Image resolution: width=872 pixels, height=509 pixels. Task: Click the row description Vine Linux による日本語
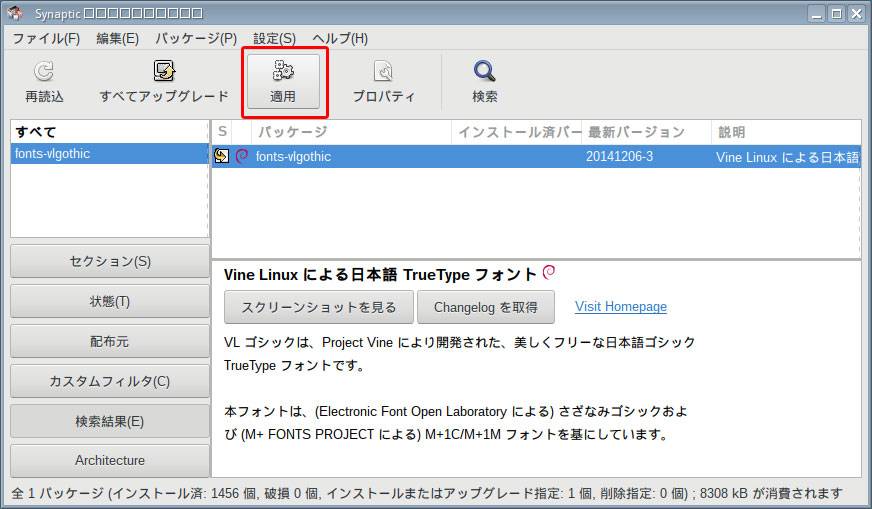tap(787, 157)
